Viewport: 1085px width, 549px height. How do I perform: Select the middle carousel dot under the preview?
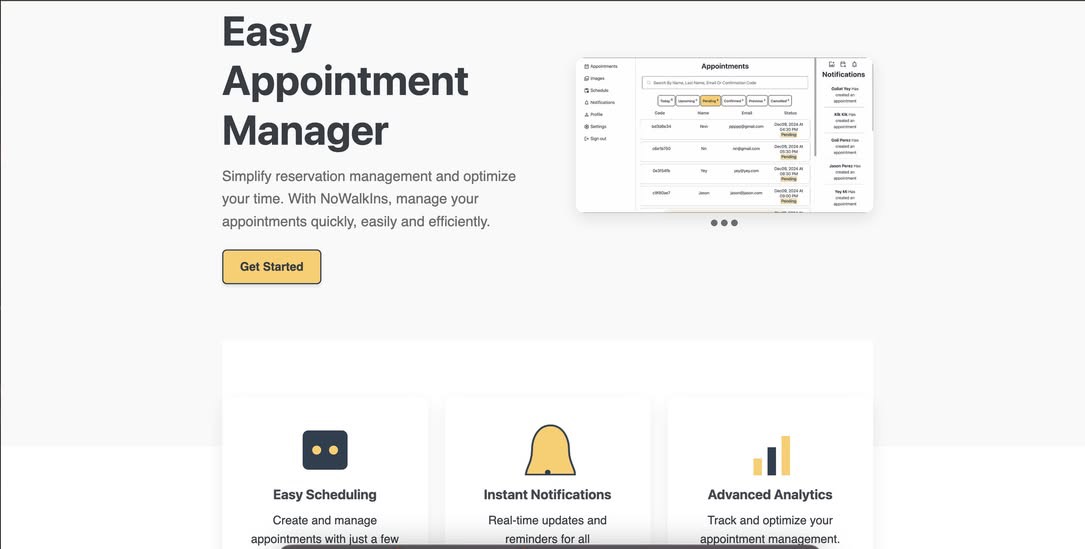724,223
